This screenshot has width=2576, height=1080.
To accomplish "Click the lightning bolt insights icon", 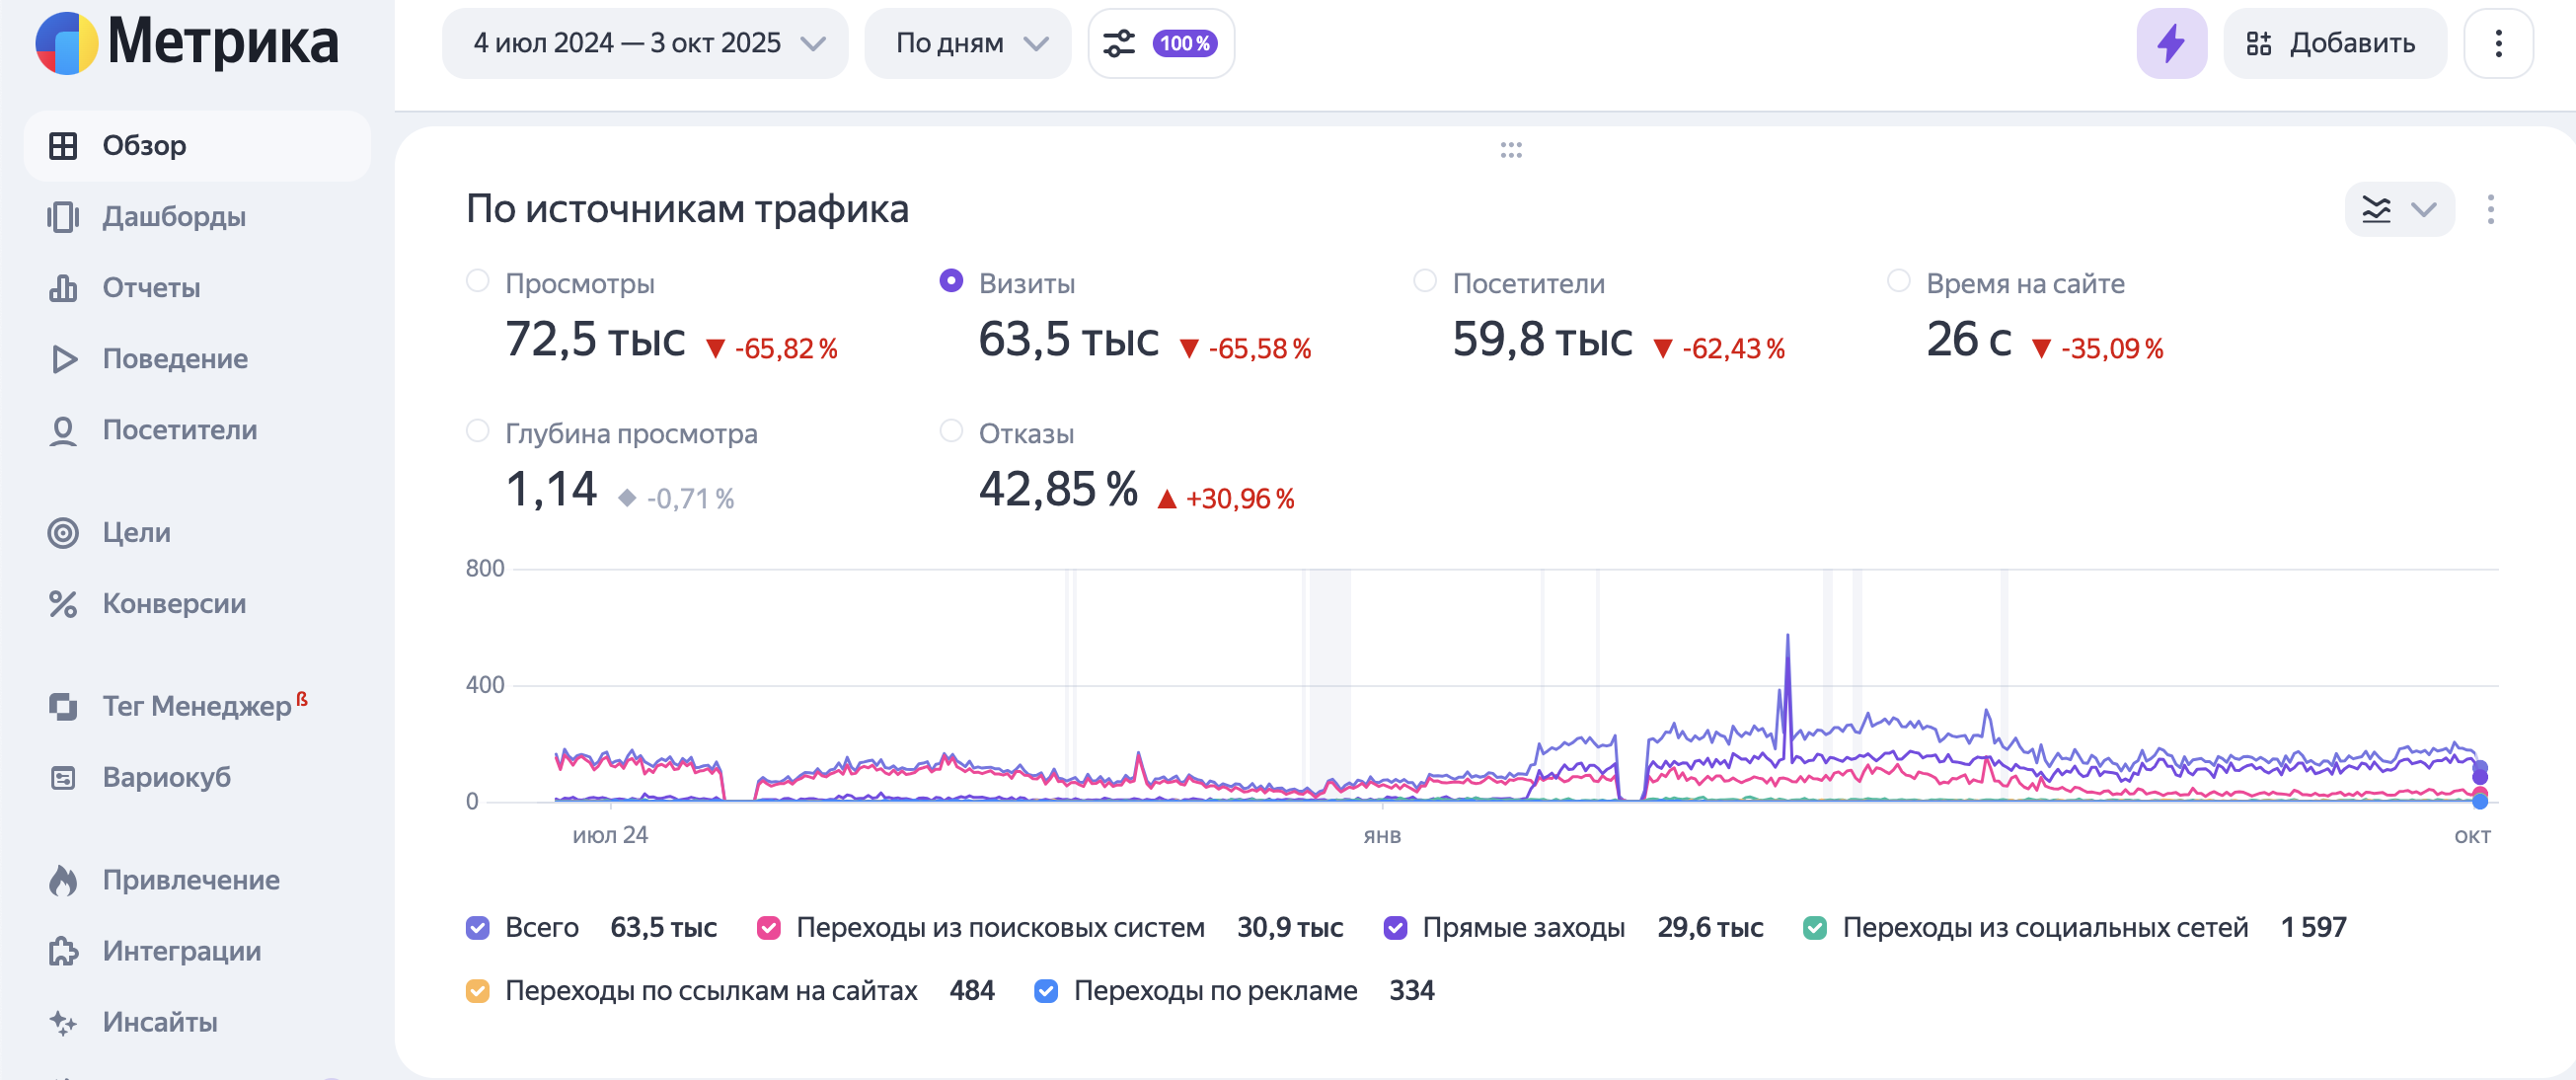I will 2171,44.
